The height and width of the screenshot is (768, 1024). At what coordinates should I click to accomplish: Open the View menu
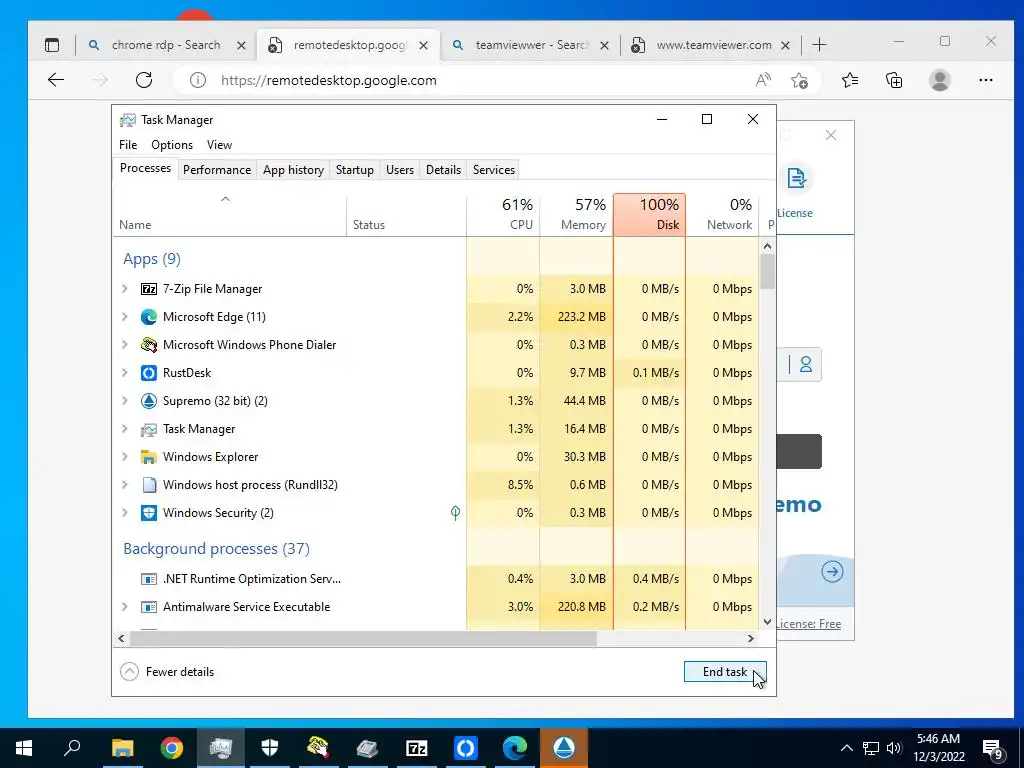219,145
